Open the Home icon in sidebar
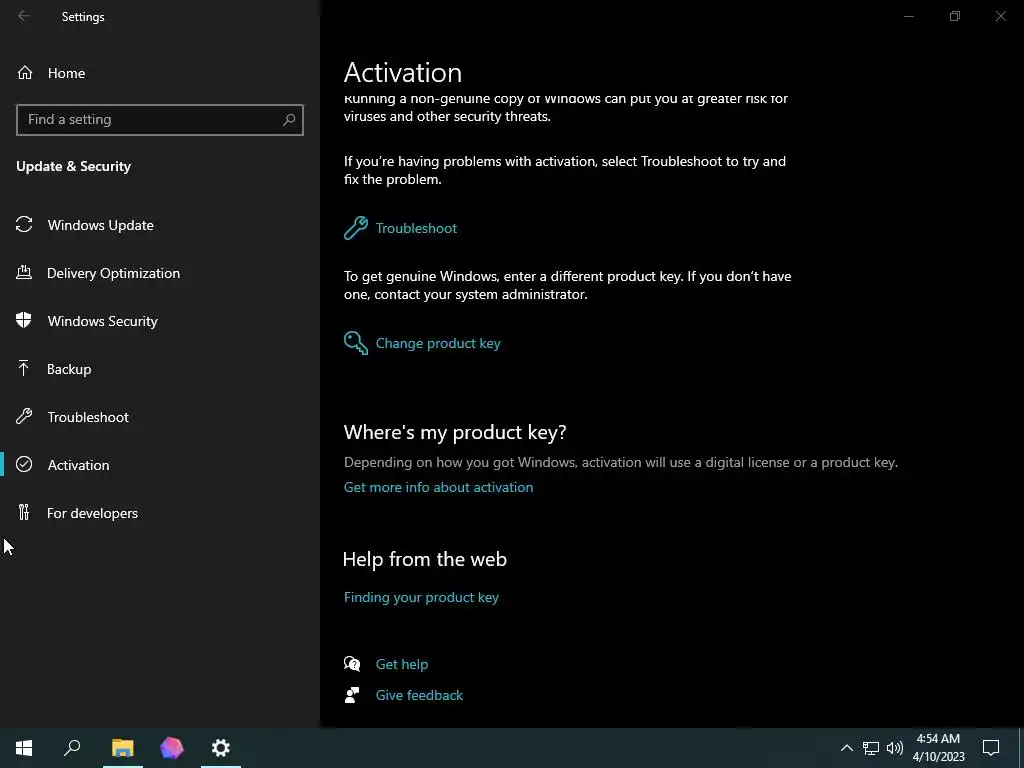1024x768 pixels. click(25, 73)
